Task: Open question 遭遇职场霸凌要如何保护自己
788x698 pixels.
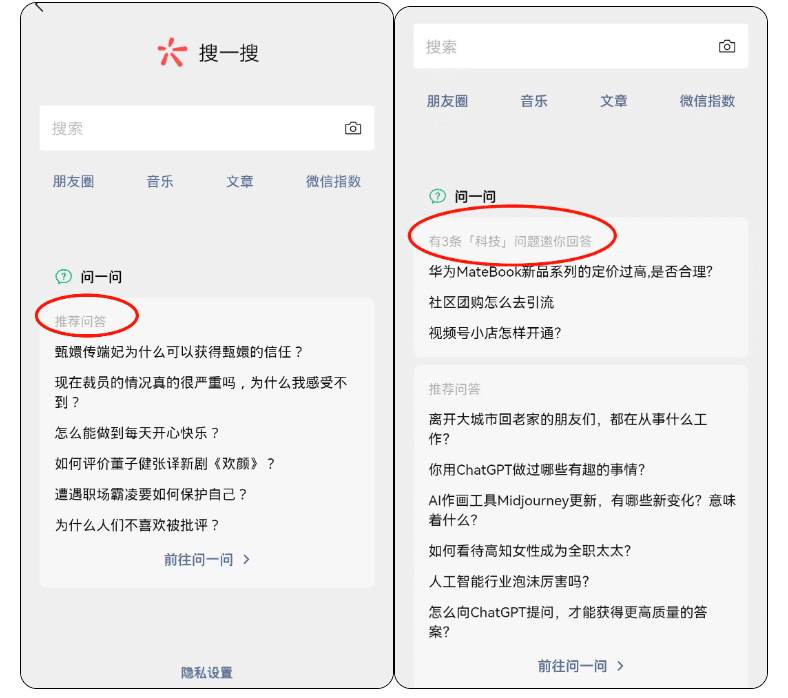Action: (x=151, y=494)
